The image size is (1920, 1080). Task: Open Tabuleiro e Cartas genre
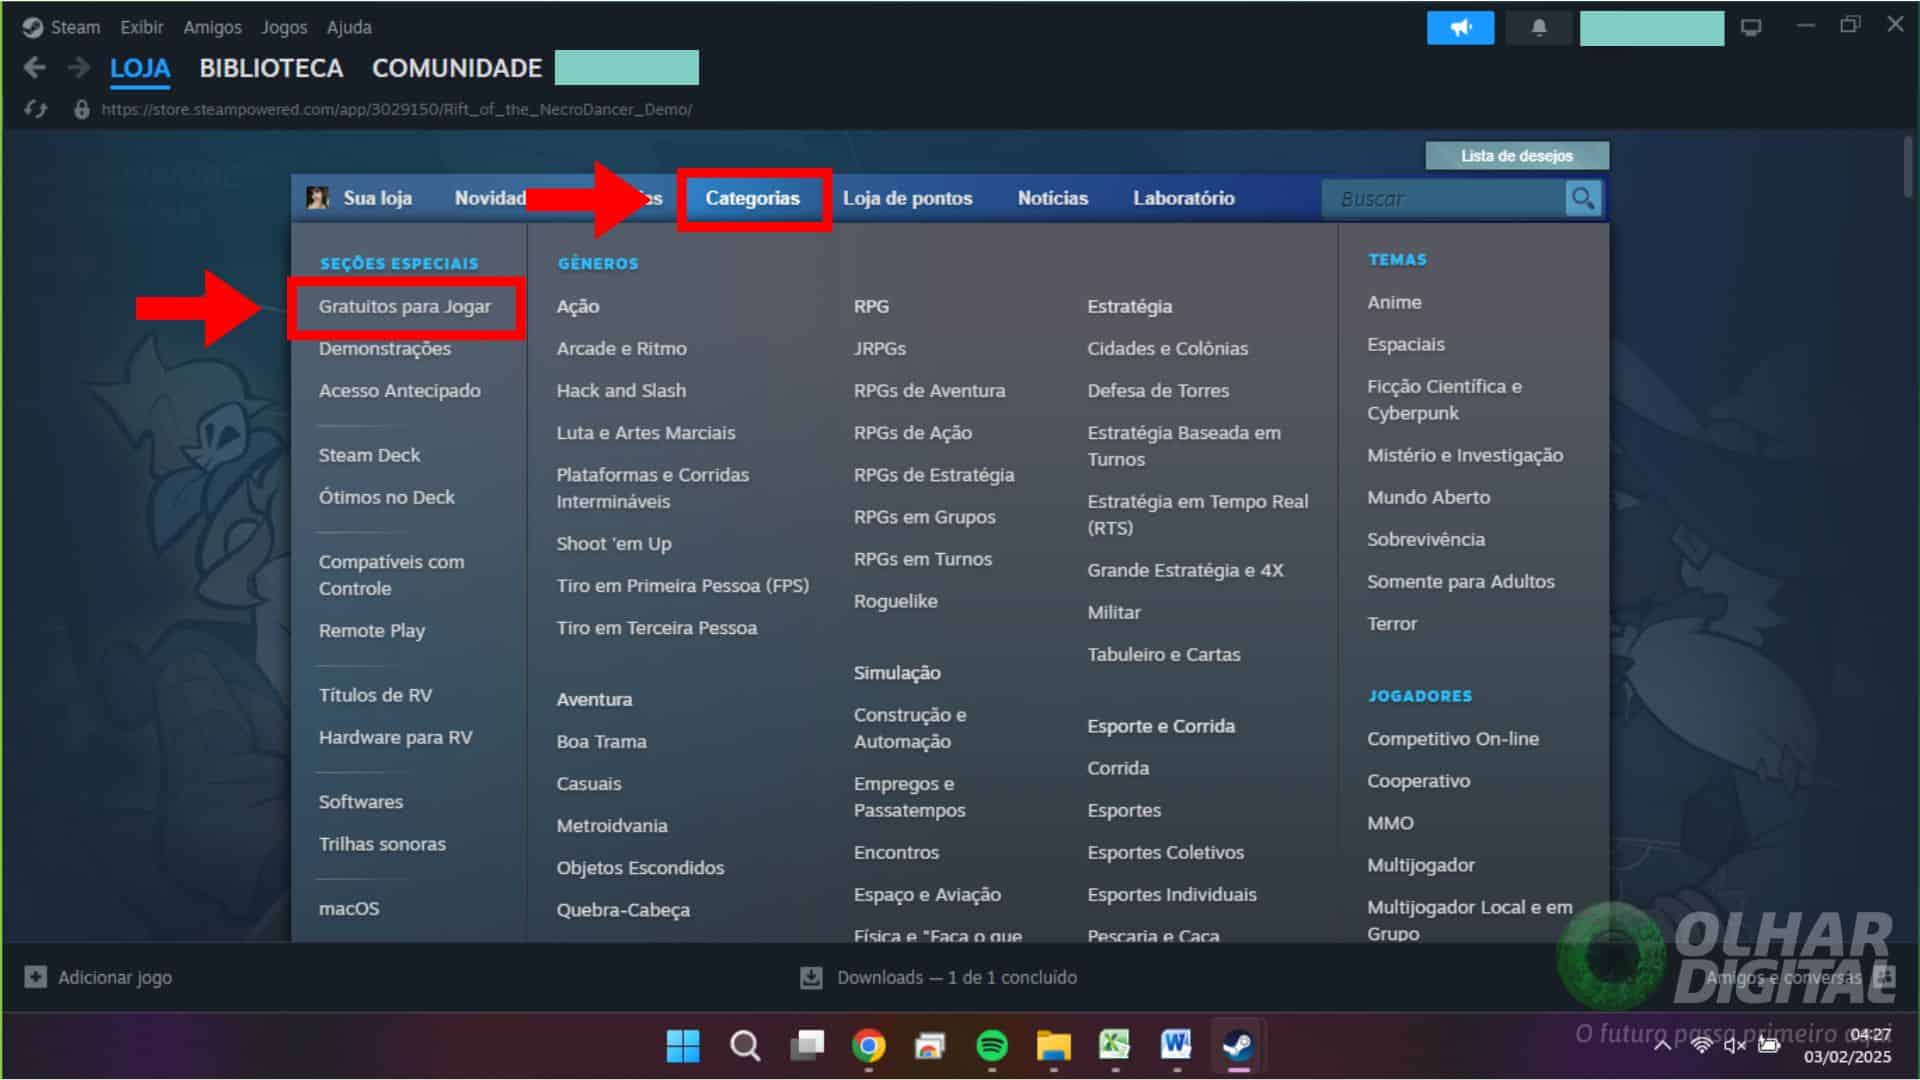tap(1164, 654)
